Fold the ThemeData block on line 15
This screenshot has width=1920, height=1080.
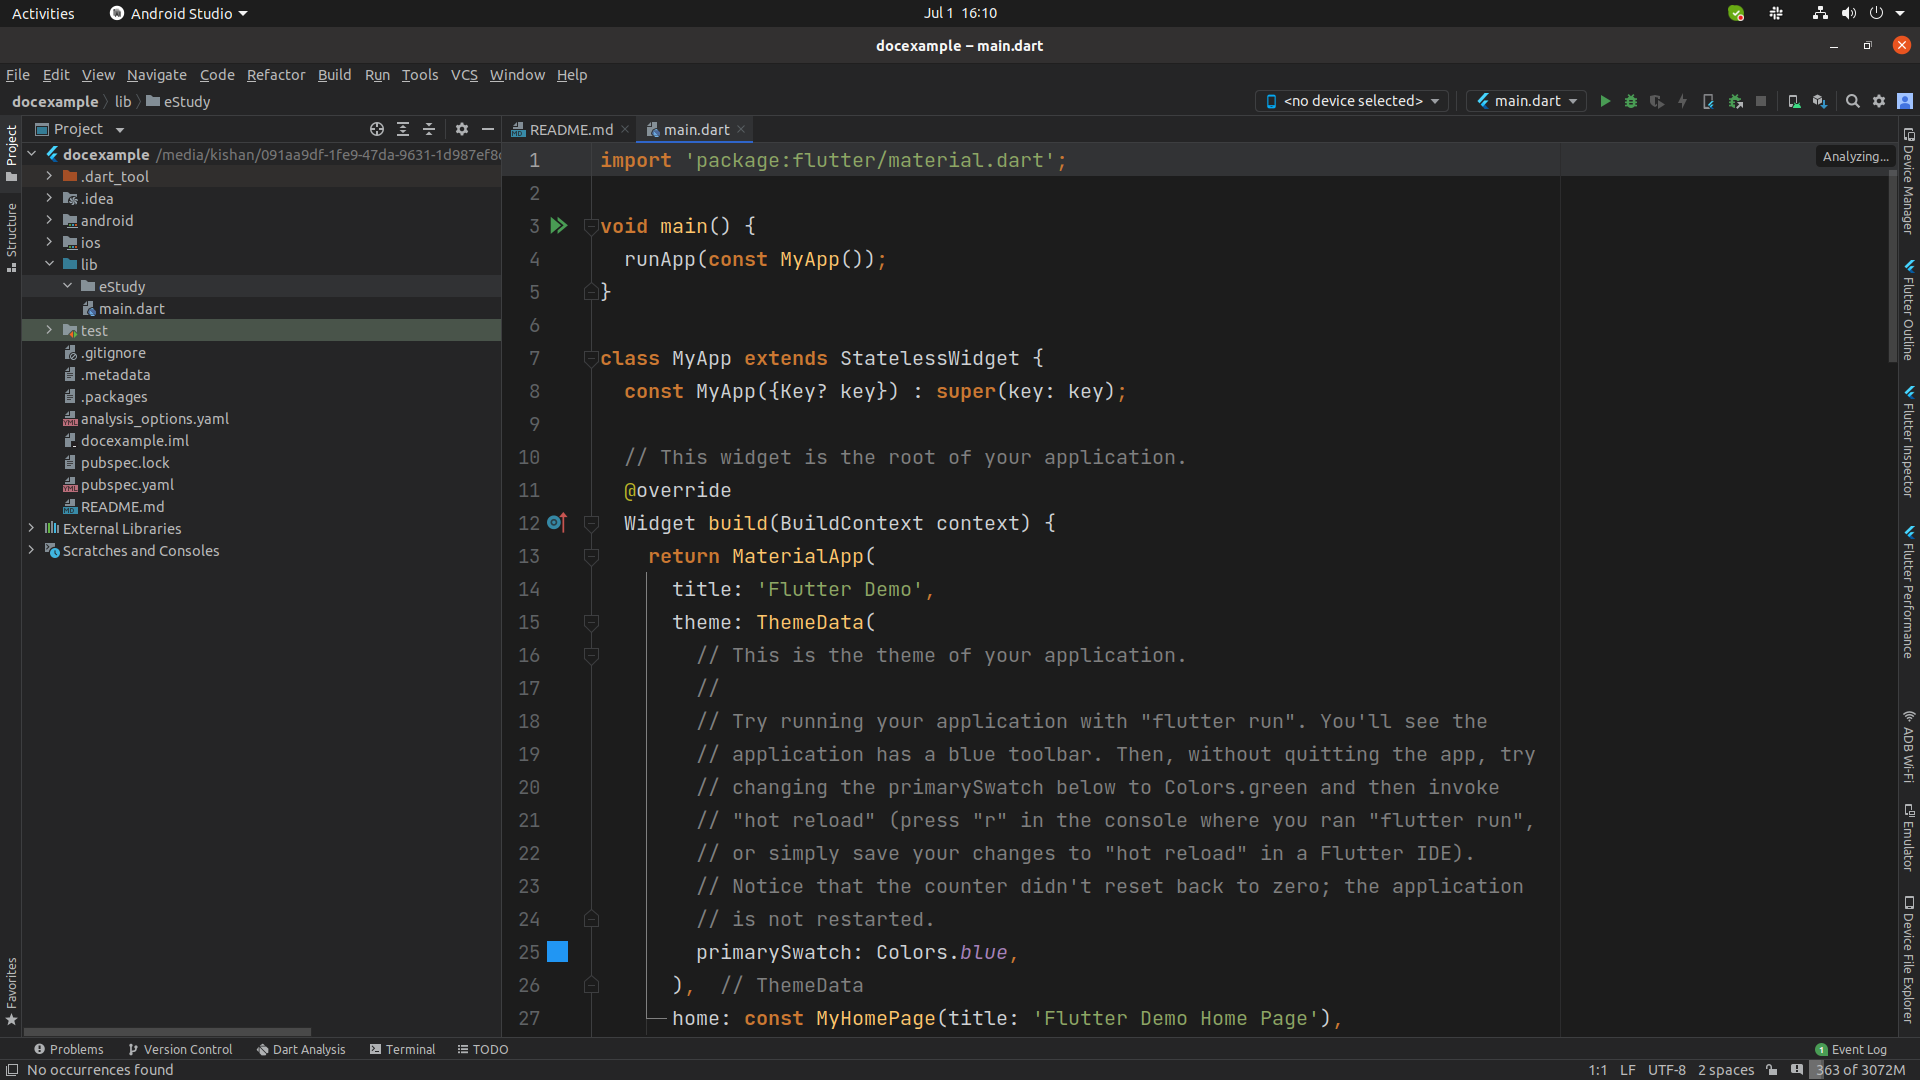[591, 622]
